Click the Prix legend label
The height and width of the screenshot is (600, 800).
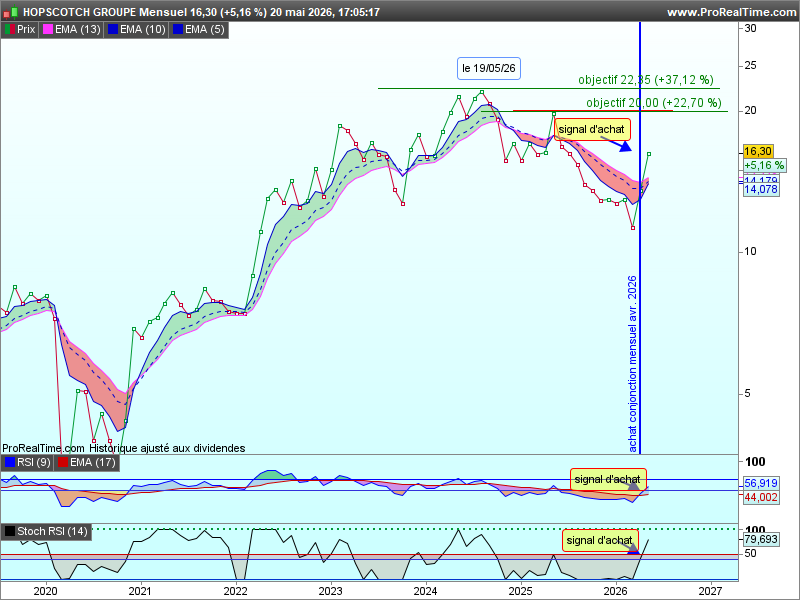click(x=26, y=30)
